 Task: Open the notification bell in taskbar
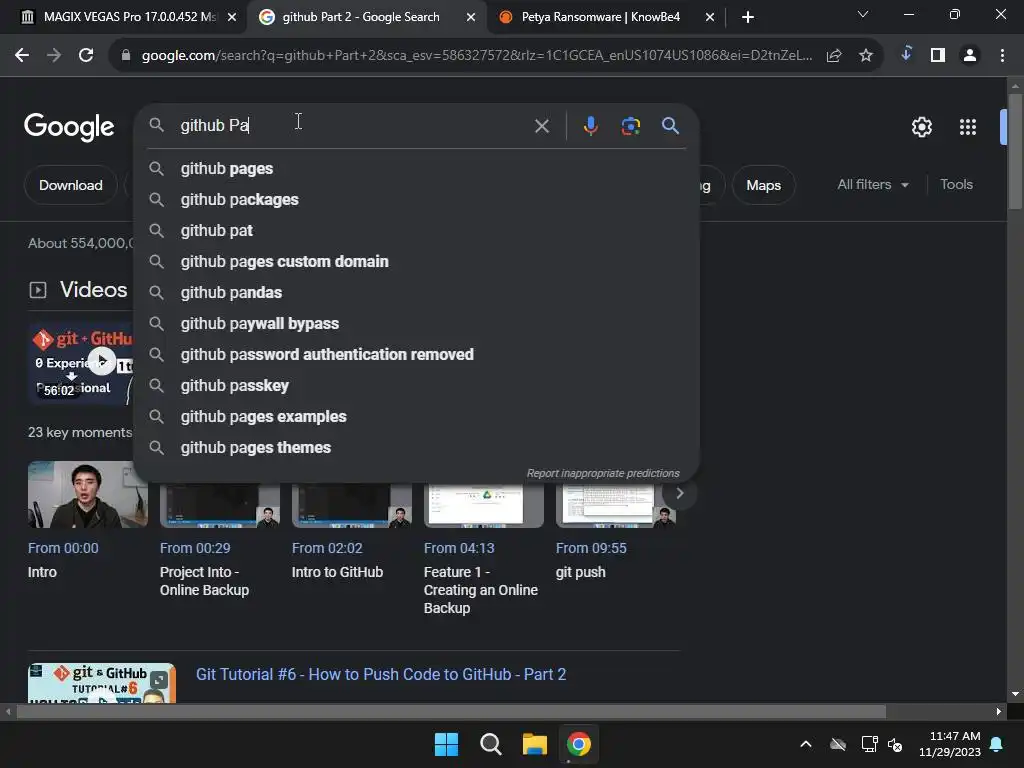coord(996,744)
